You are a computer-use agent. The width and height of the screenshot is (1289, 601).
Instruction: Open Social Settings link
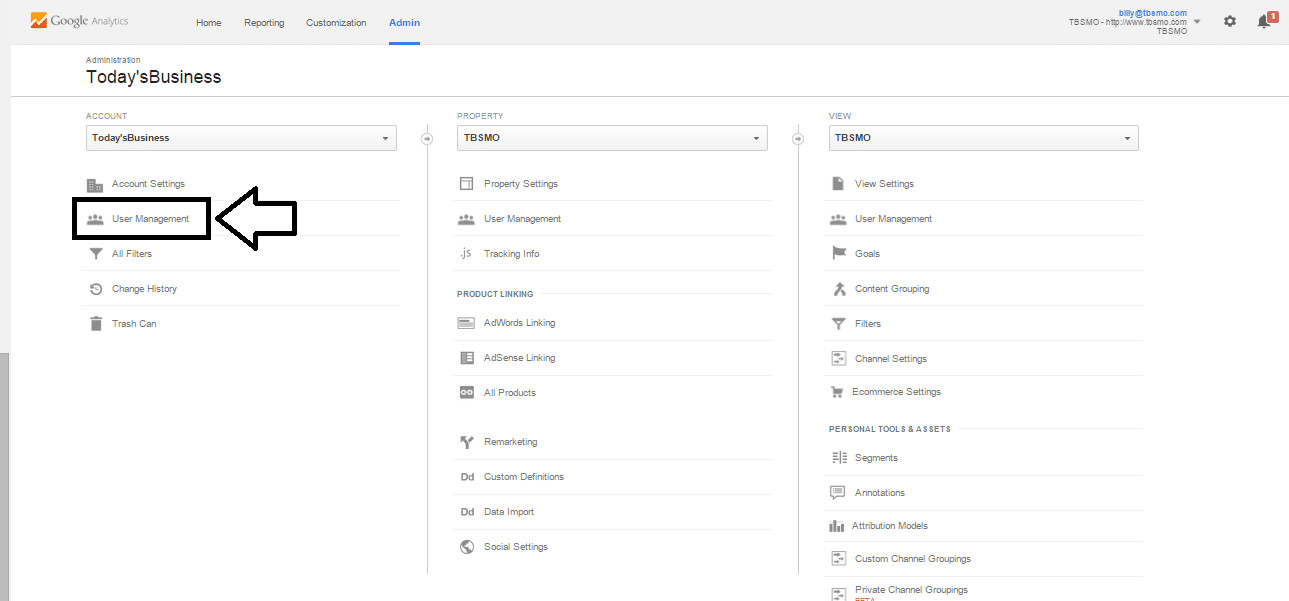516,547
